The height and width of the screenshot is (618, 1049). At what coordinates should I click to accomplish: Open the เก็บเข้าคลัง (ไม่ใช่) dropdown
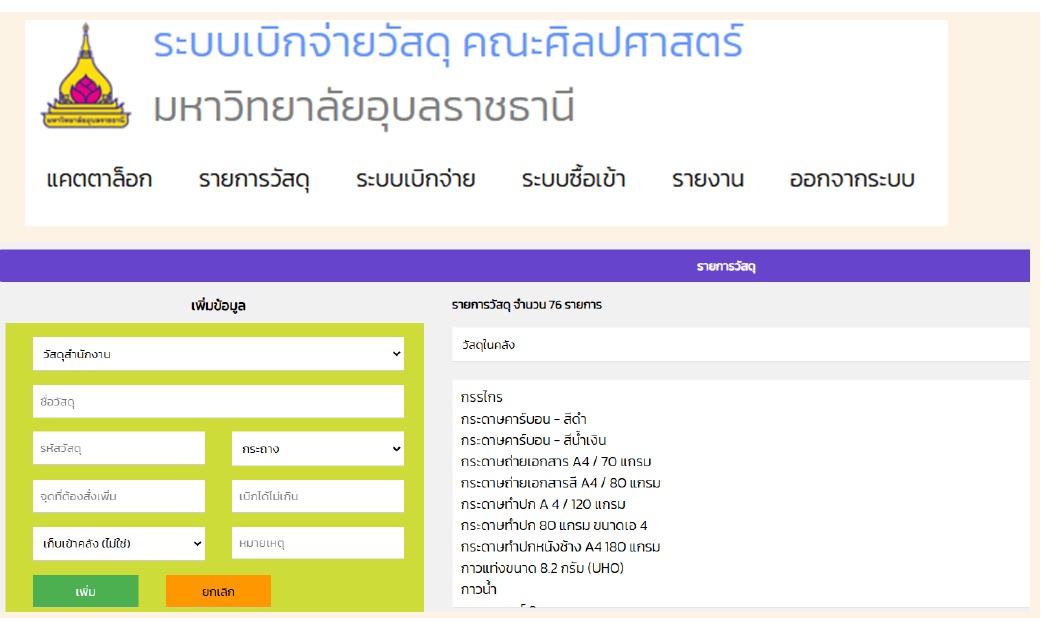point(119,543)
